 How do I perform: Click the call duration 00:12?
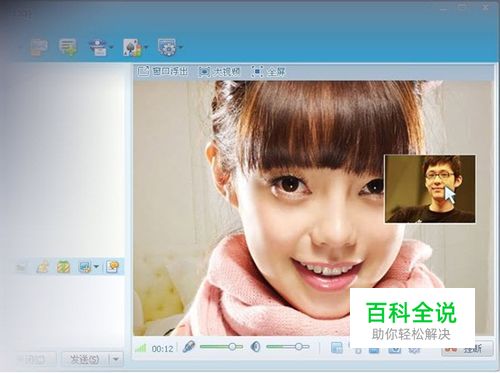click(x=162, y=349)
